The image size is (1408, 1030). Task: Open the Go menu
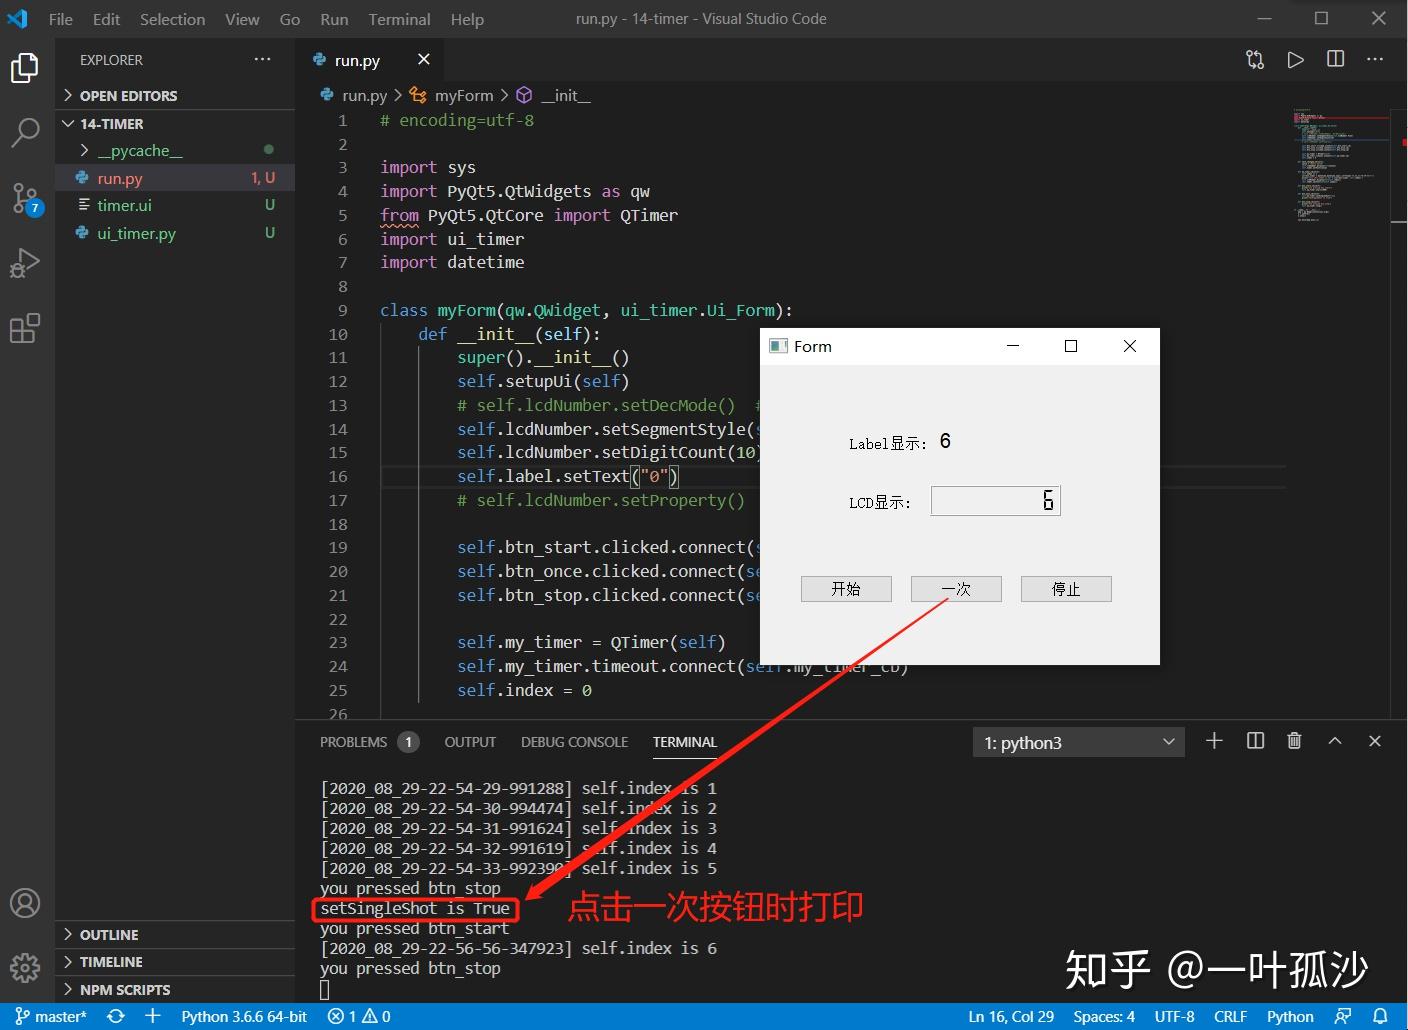(290, 19)
